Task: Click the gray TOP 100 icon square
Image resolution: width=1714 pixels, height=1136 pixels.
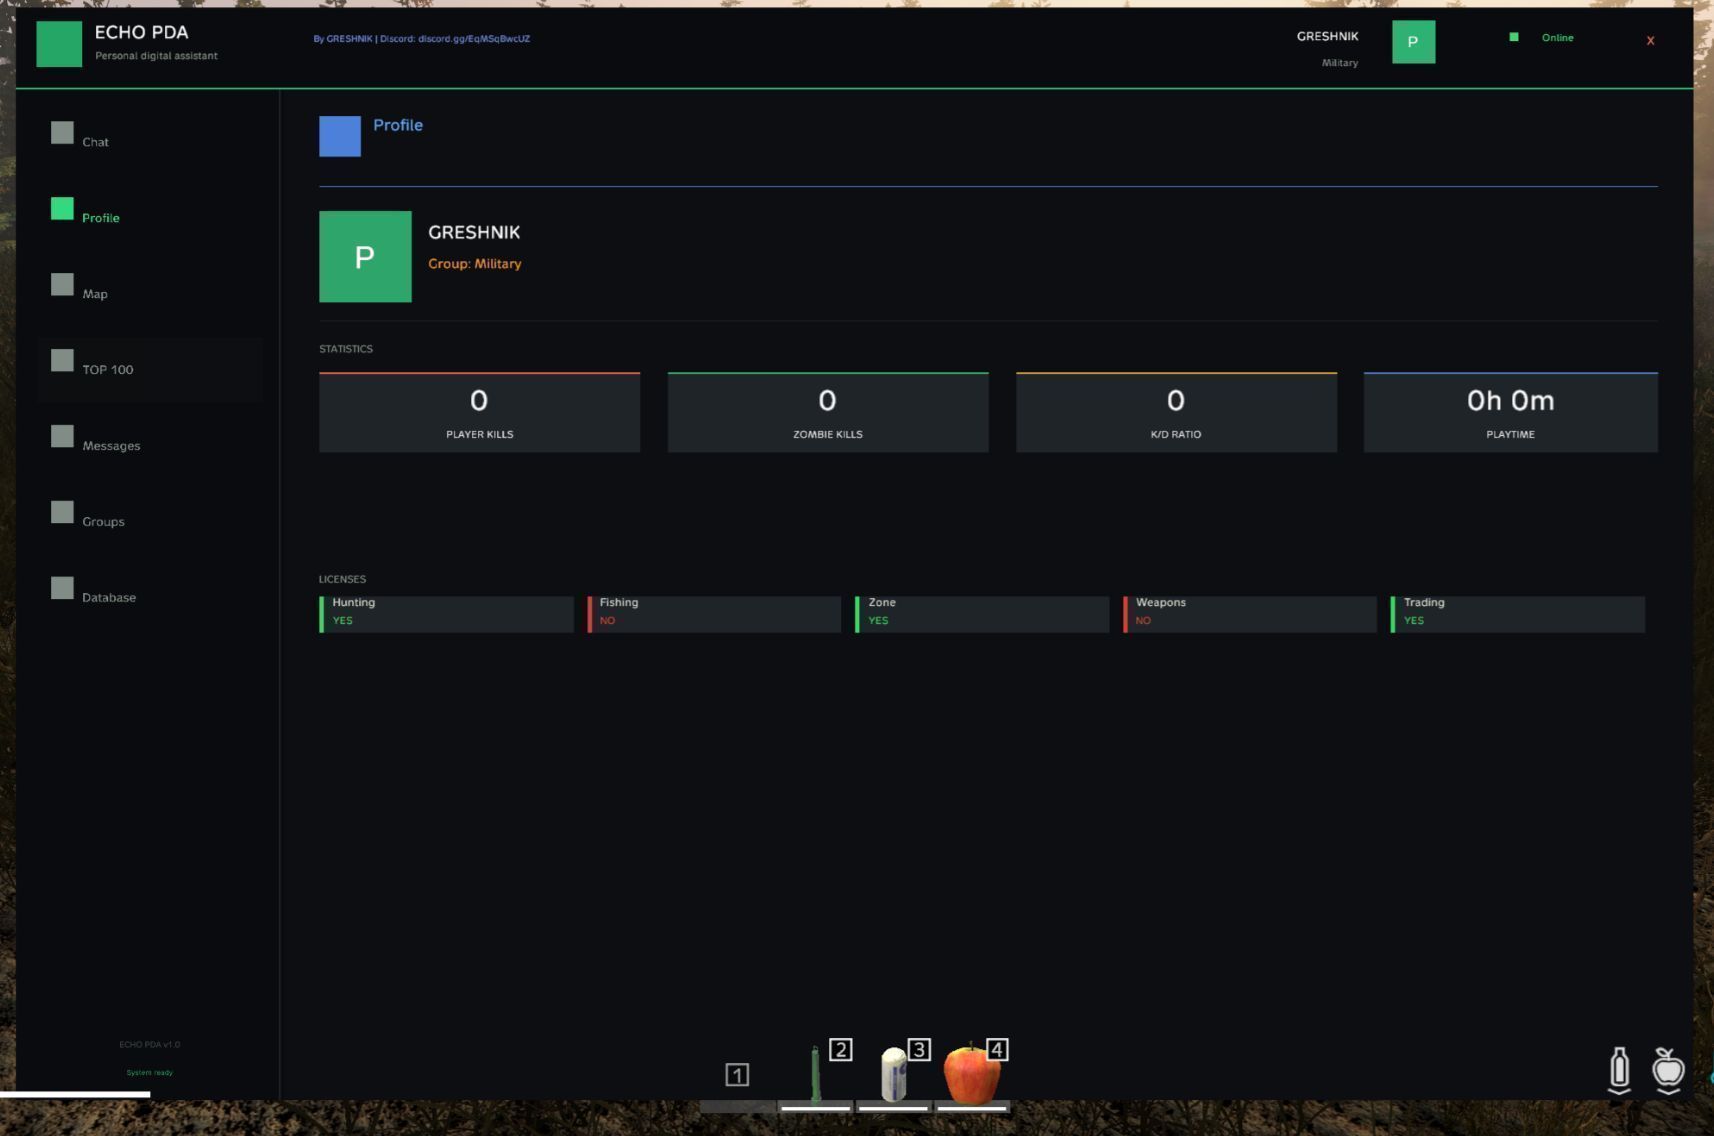Action: 62,361
